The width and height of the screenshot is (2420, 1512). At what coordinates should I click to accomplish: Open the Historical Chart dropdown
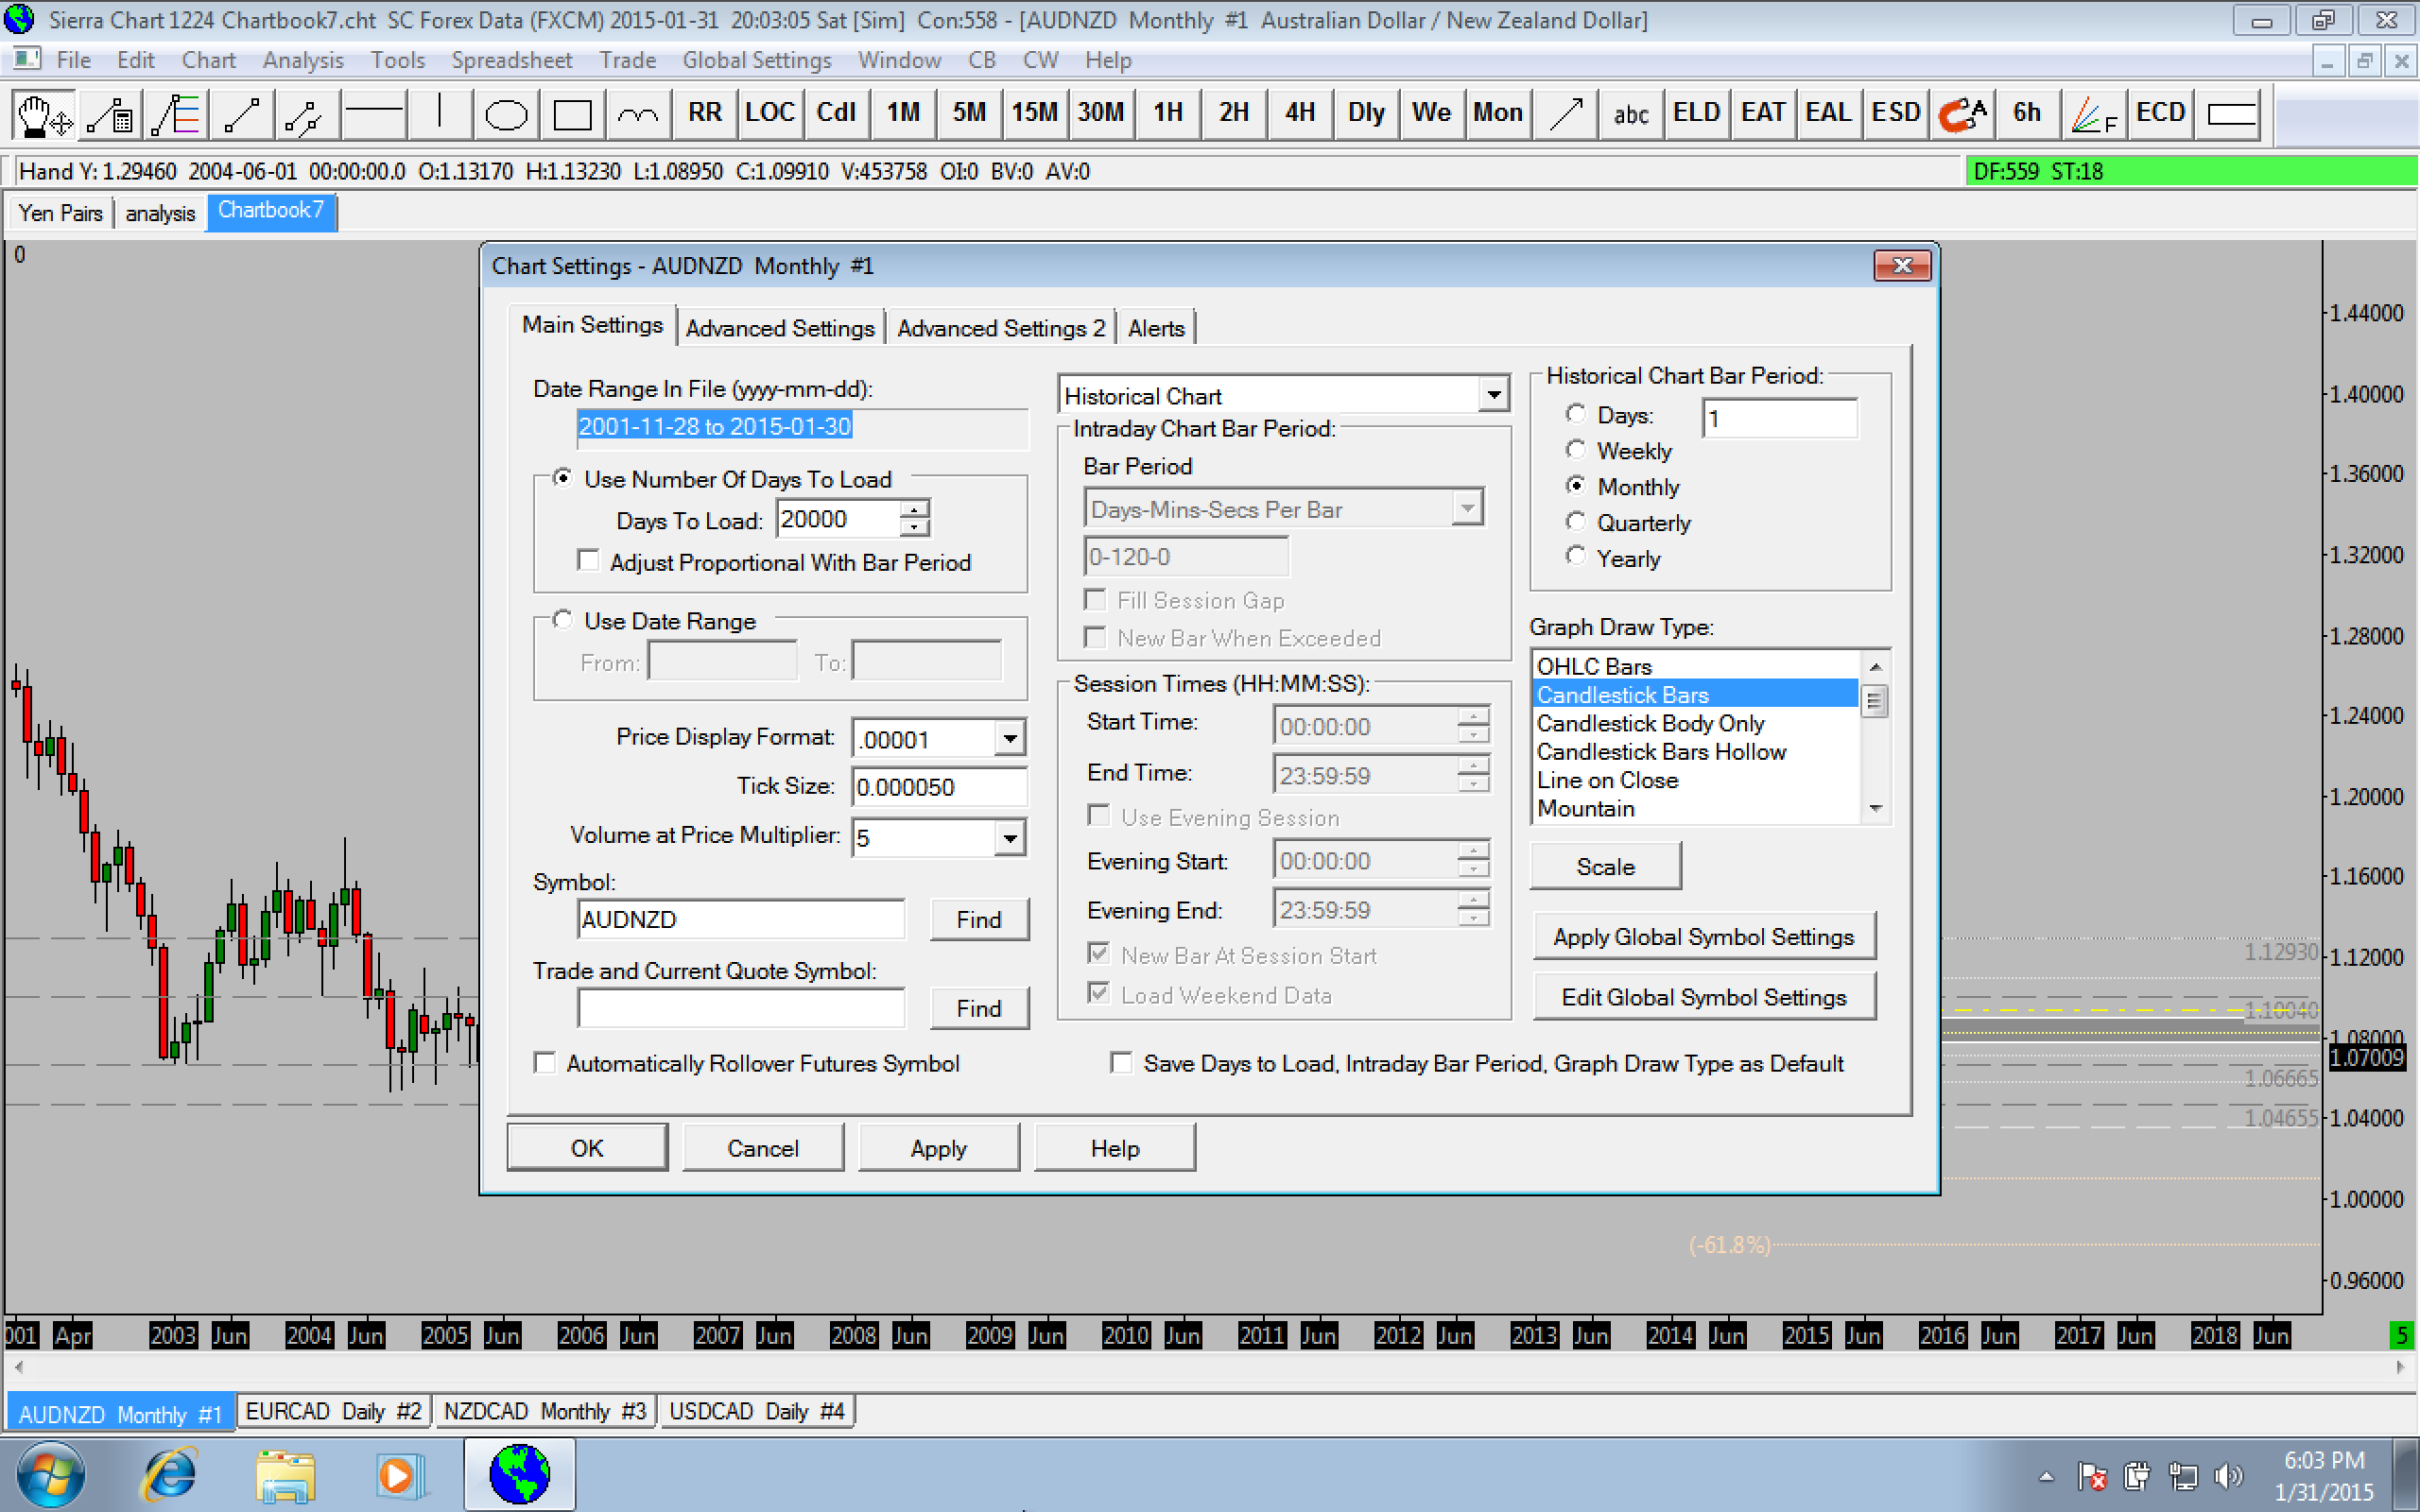click(x=1493, y=395)
